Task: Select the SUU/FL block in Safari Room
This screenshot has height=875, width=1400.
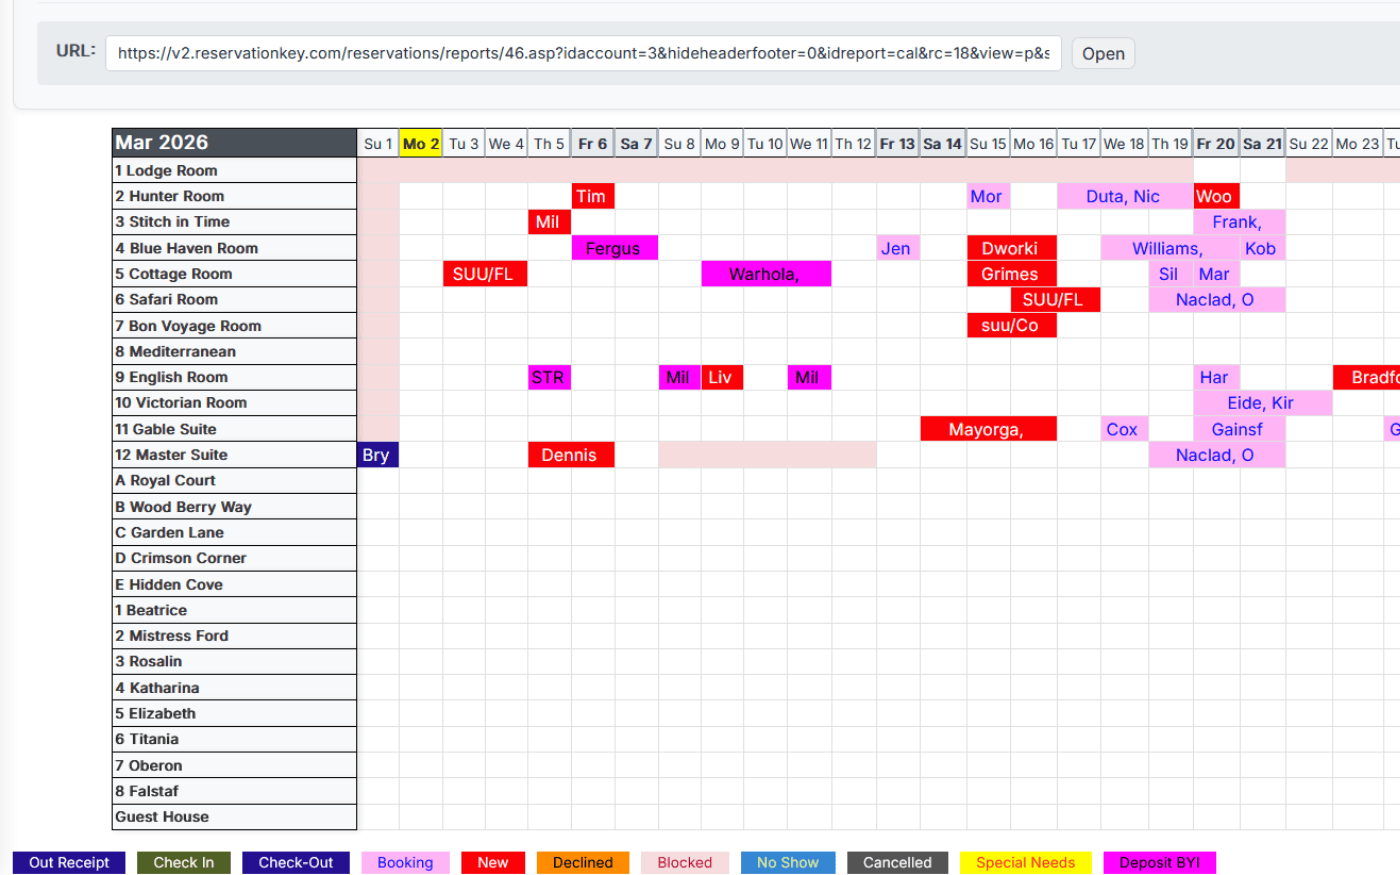Action: (x=1055, y=299)
